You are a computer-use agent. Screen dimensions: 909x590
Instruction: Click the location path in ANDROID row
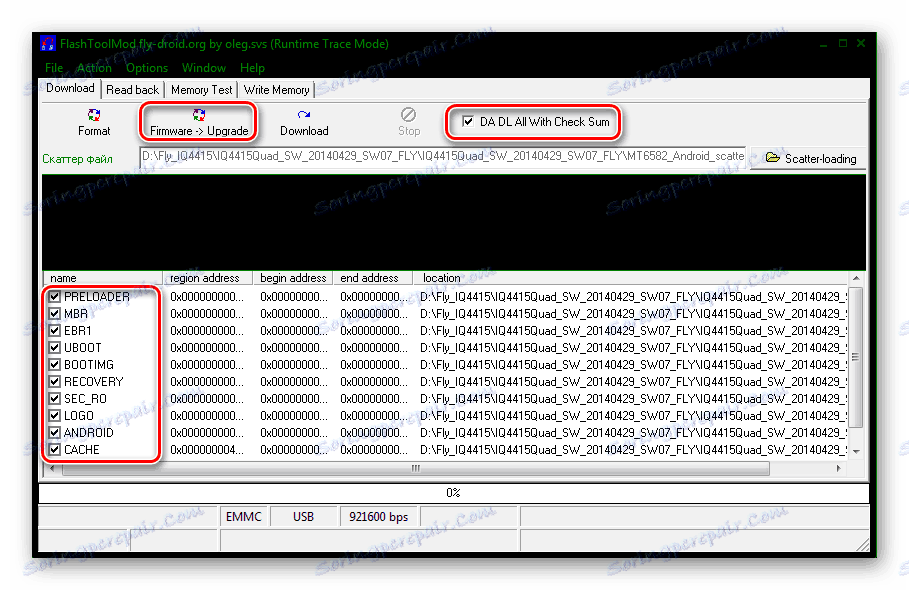tap(633, 433)
